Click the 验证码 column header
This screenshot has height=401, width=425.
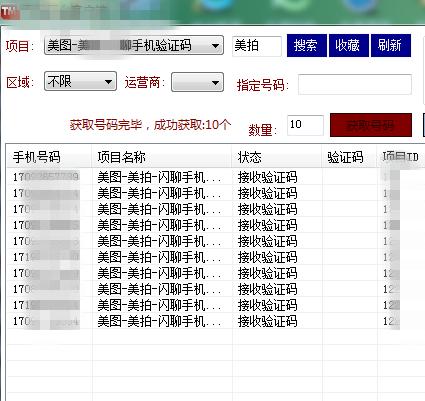point(349,157)
